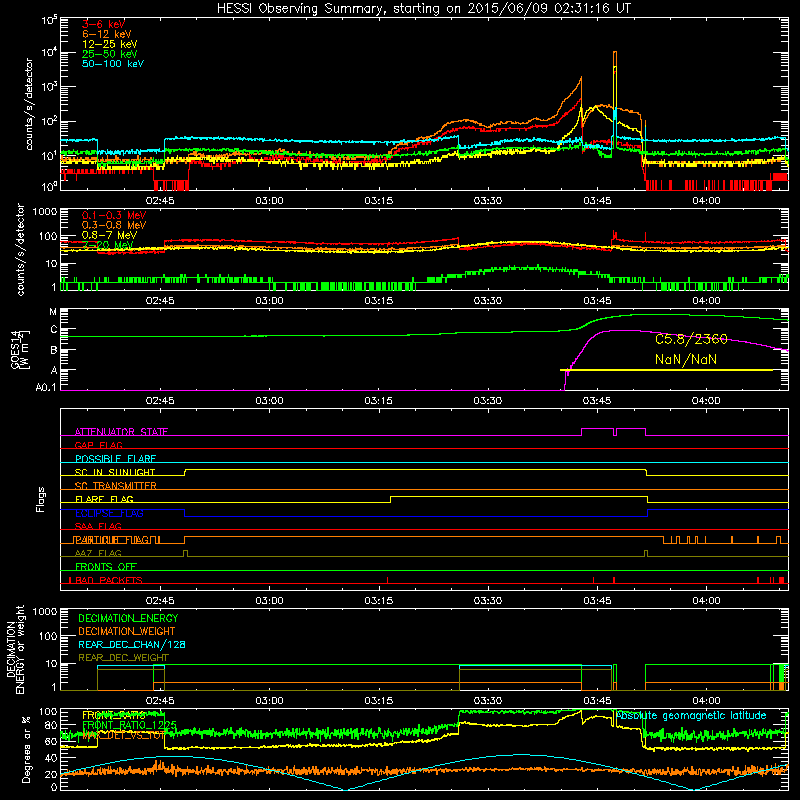Select the PARTICLE_FLAG label
The width and height of the screenshot is (800, 800).
click(x=112, y=540)
